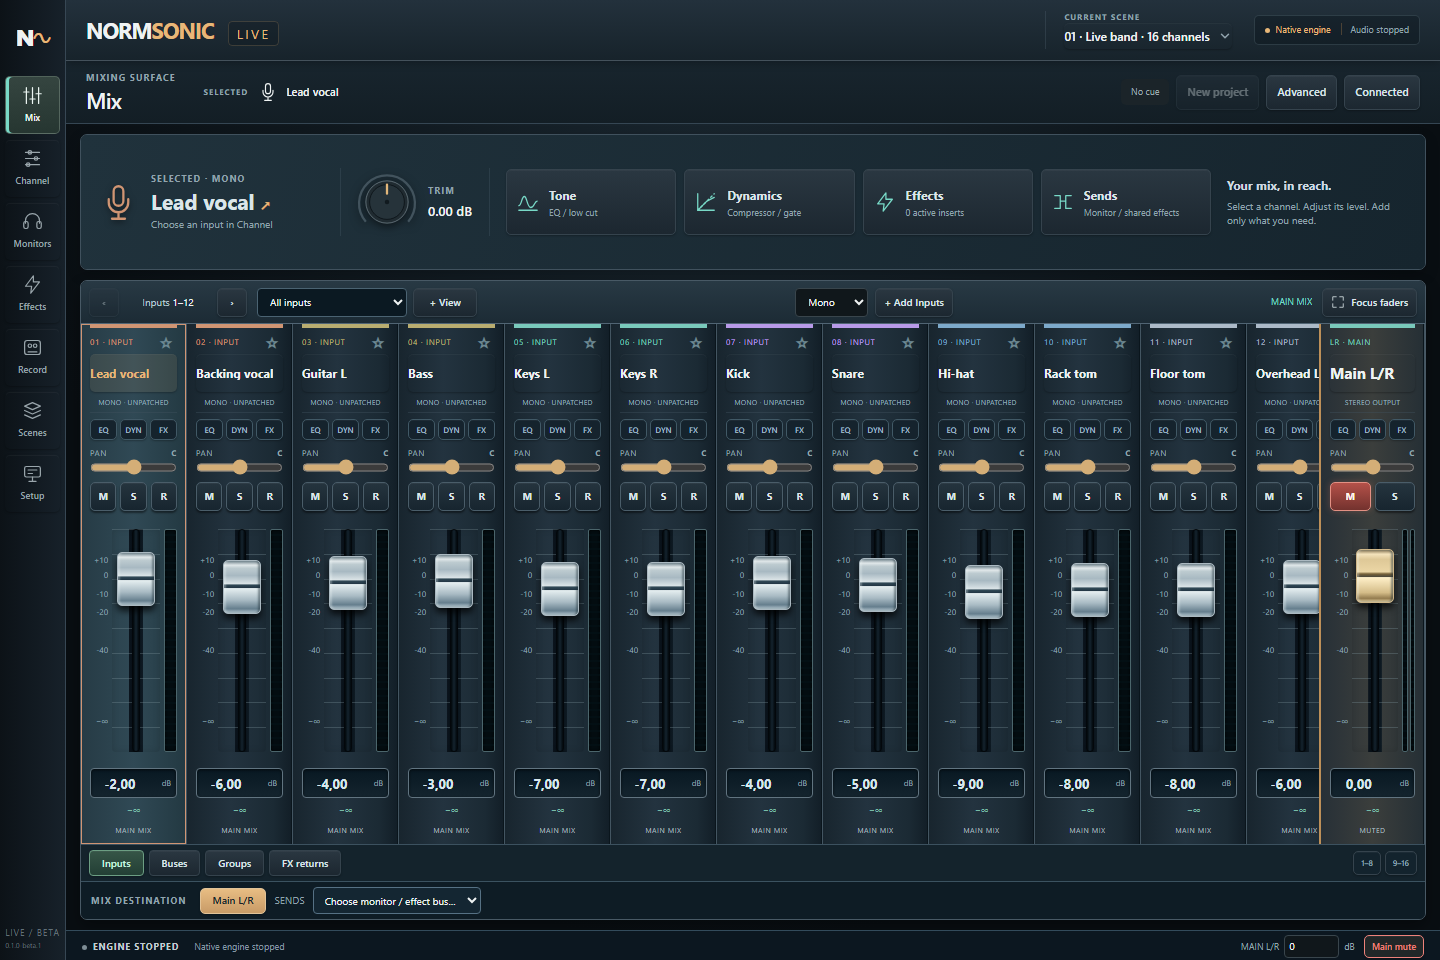
Task: Switch to the FX returns tab
Action: [x=305, y=864]
